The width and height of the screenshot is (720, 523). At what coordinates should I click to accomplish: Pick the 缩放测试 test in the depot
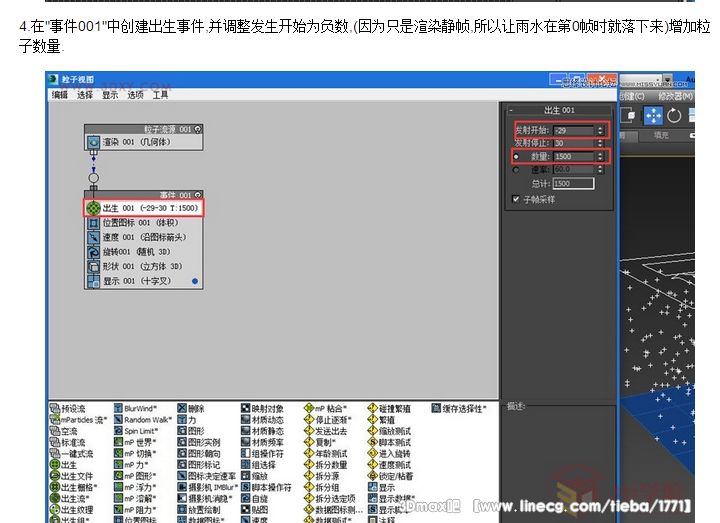(x=389, y=431)
